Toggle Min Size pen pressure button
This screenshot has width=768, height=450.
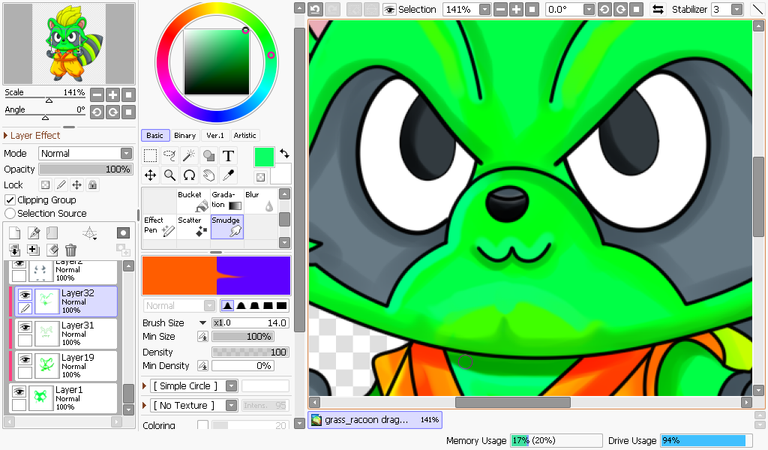click(x=202, y=336)
